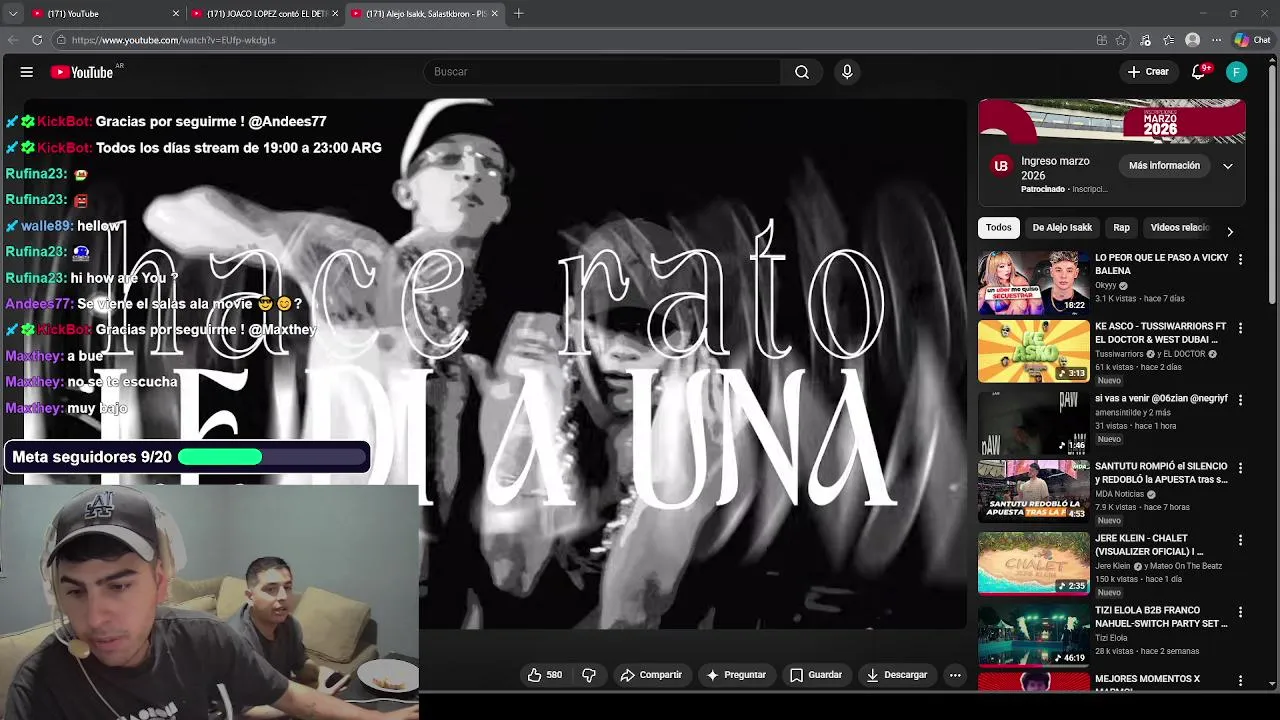Activate voice search microphone

(x=847, y=72)
